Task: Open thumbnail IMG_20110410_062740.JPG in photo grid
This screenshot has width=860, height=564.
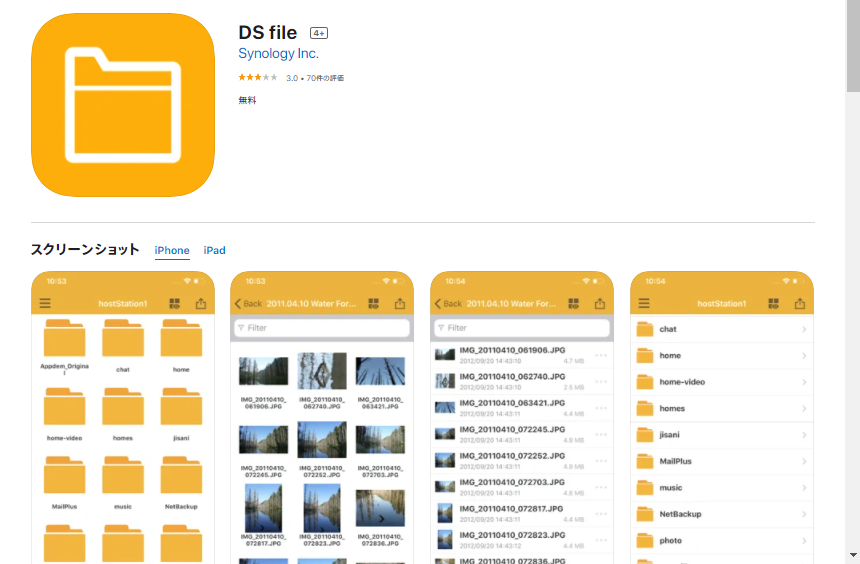Action: (x=322, y=371)
